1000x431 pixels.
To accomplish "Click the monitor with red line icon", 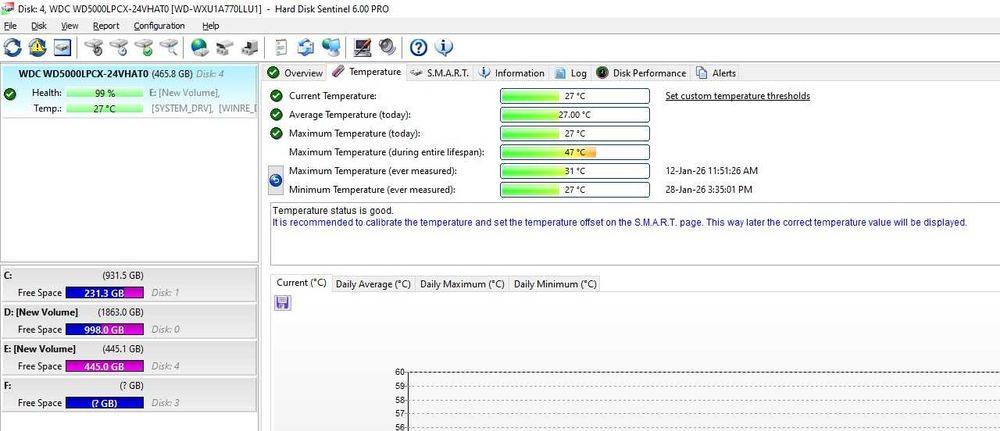I will tap(363, 47).
